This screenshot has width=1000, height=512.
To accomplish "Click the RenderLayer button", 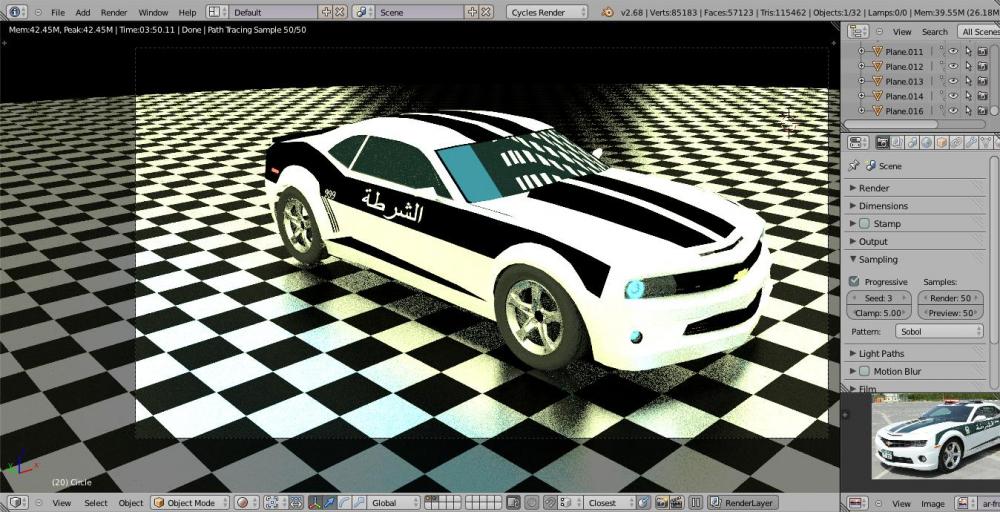I will [744, 502].
